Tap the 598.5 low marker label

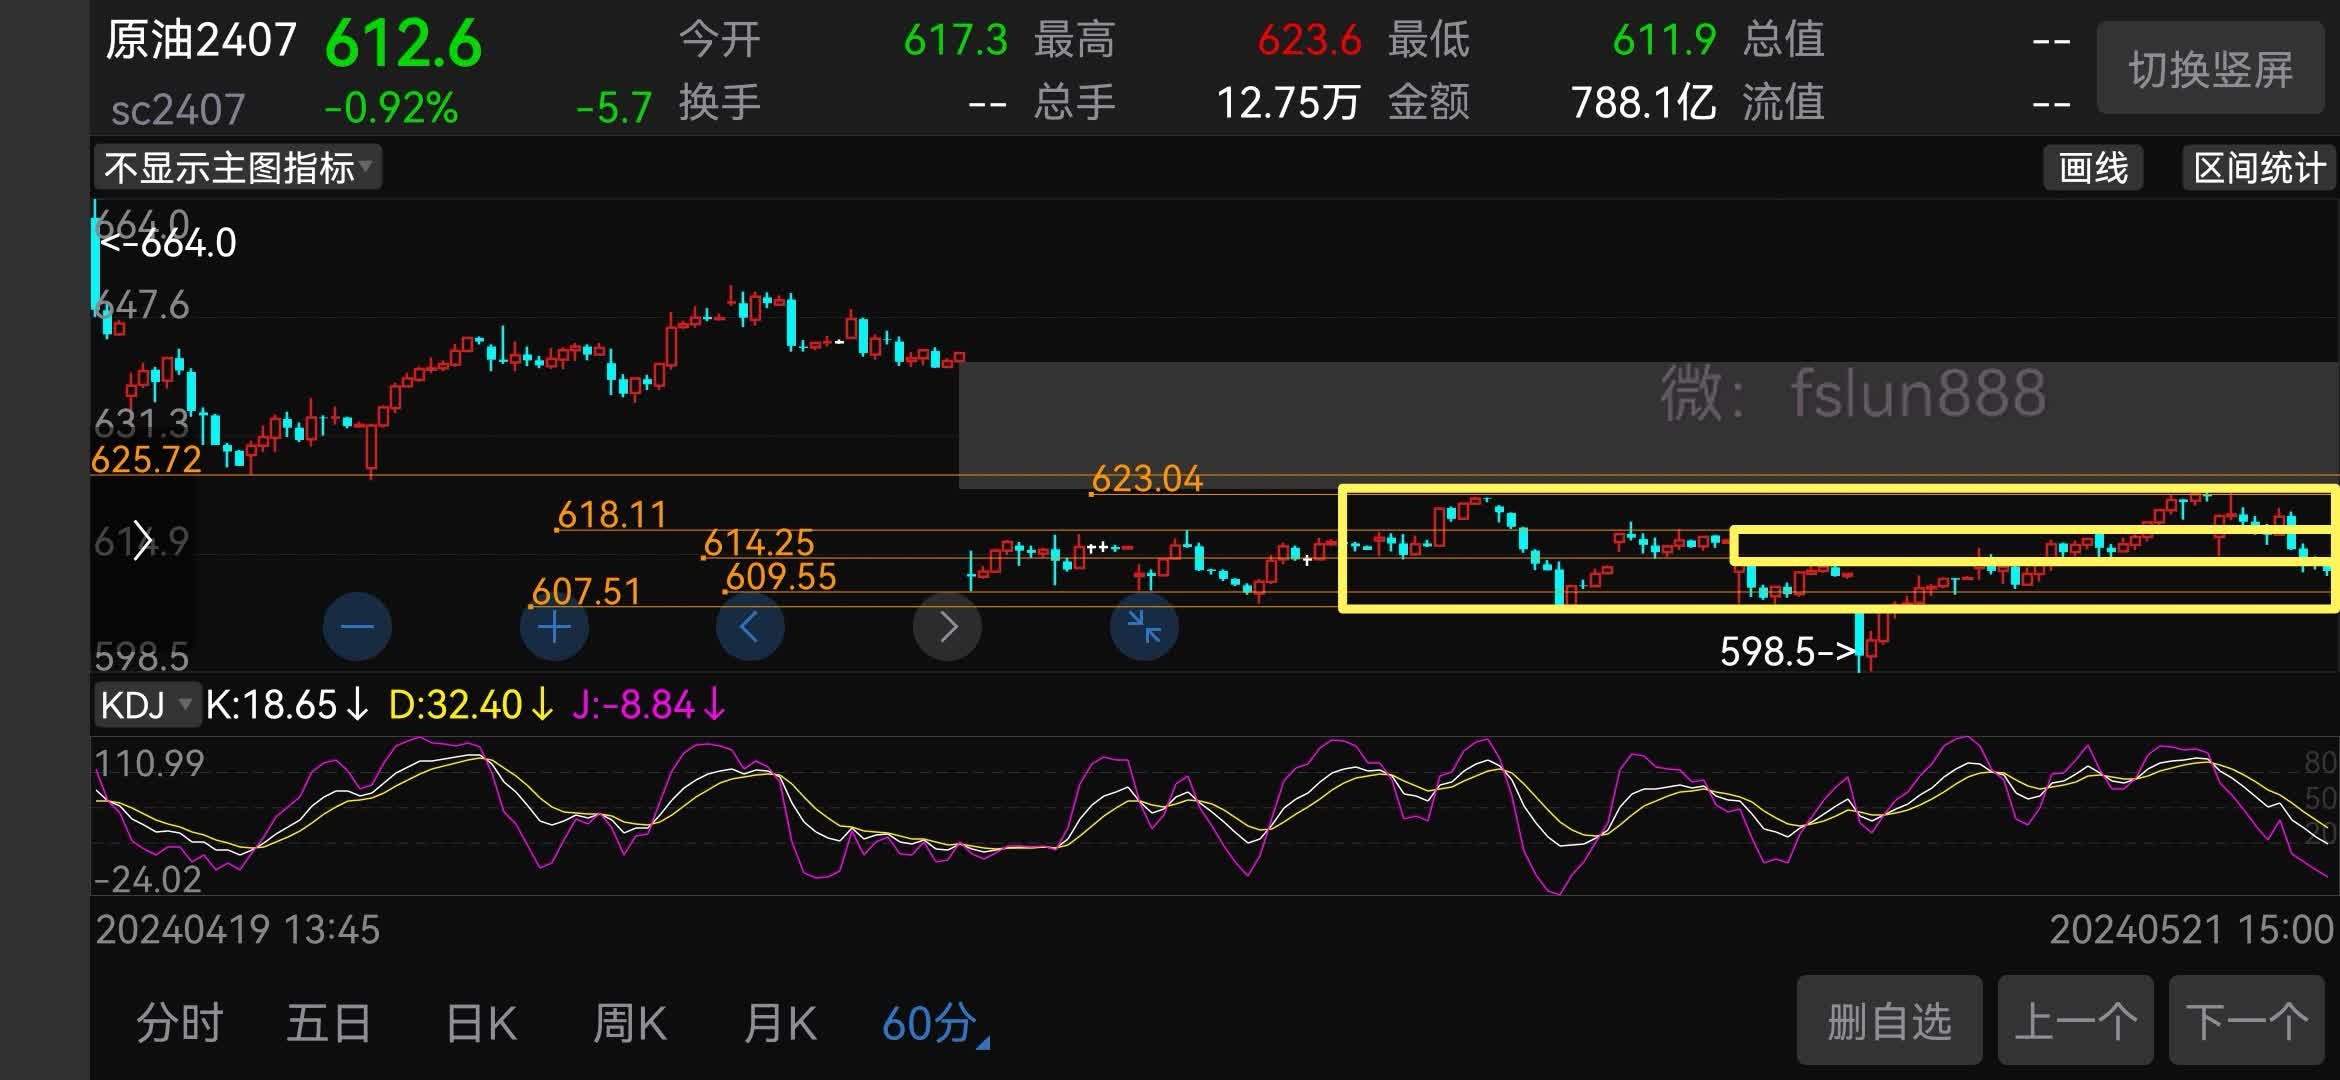(x=1786, y=652)
